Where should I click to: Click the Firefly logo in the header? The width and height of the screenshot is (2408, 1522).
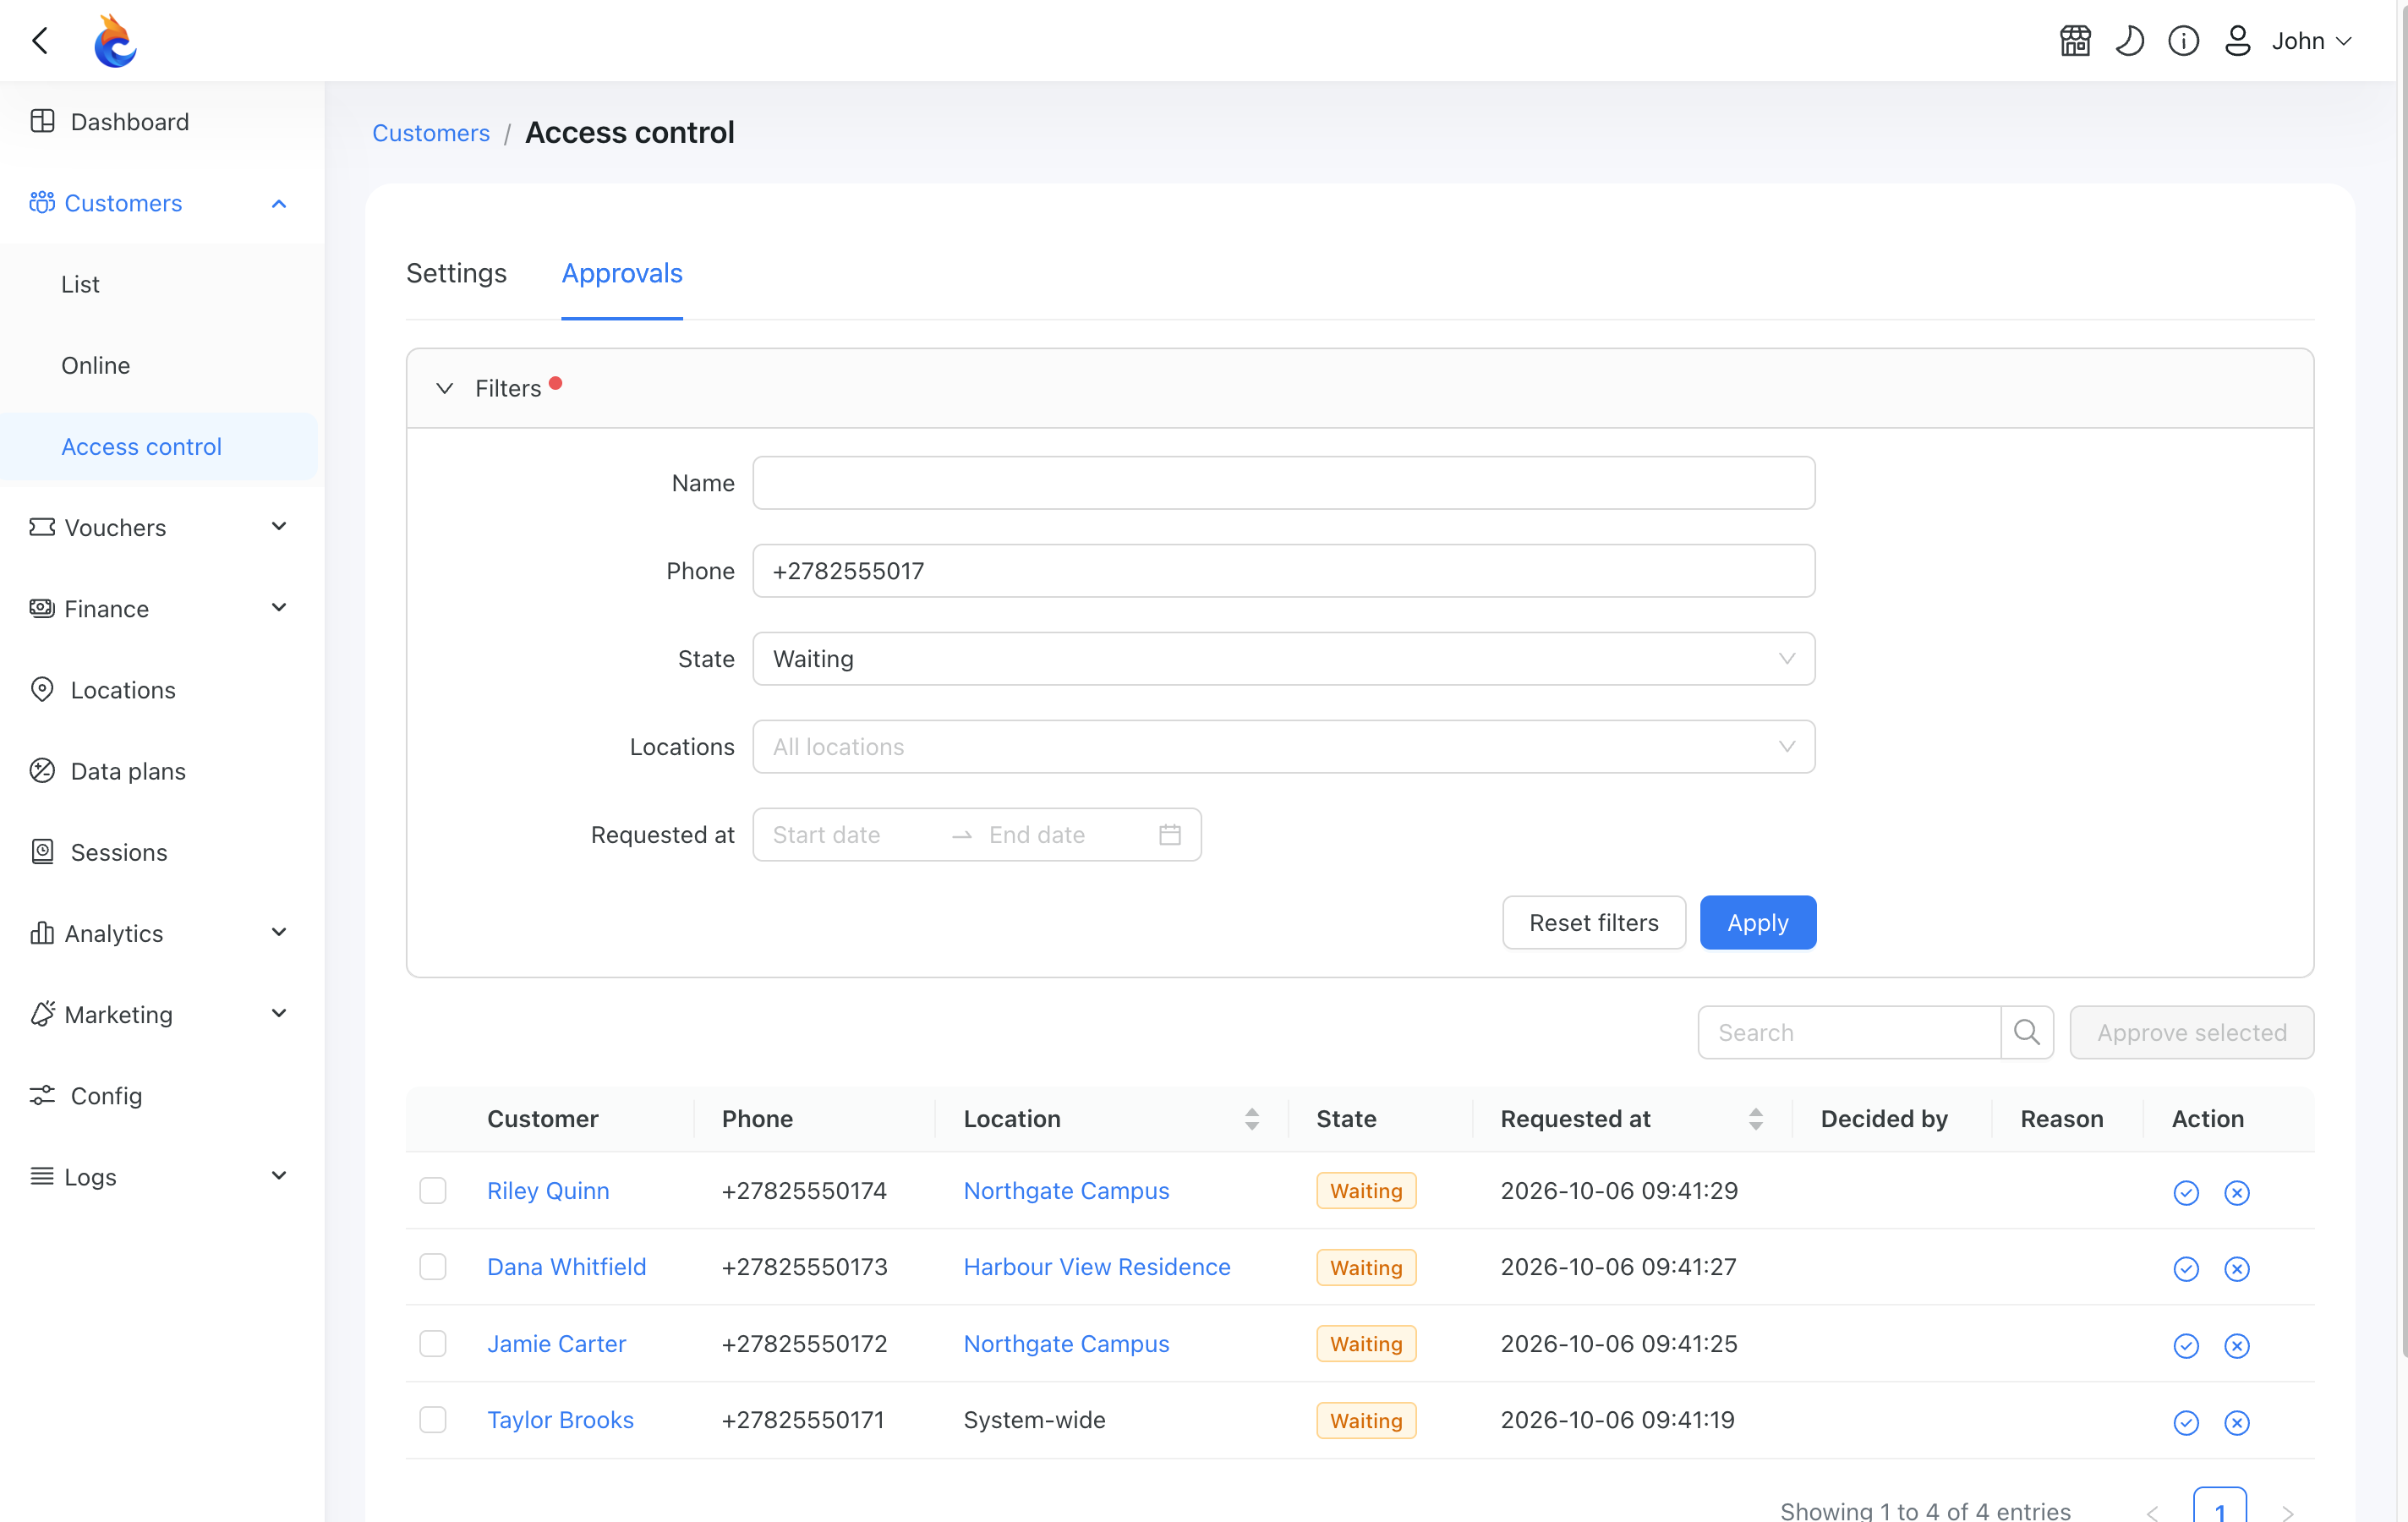point(115,41)
